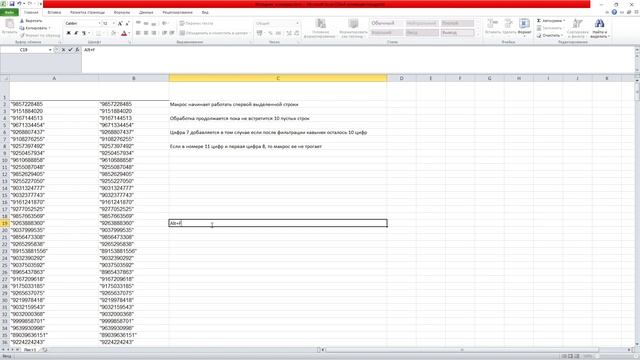Click the Borders icon
Screen dimensions: 640x360
98,33
